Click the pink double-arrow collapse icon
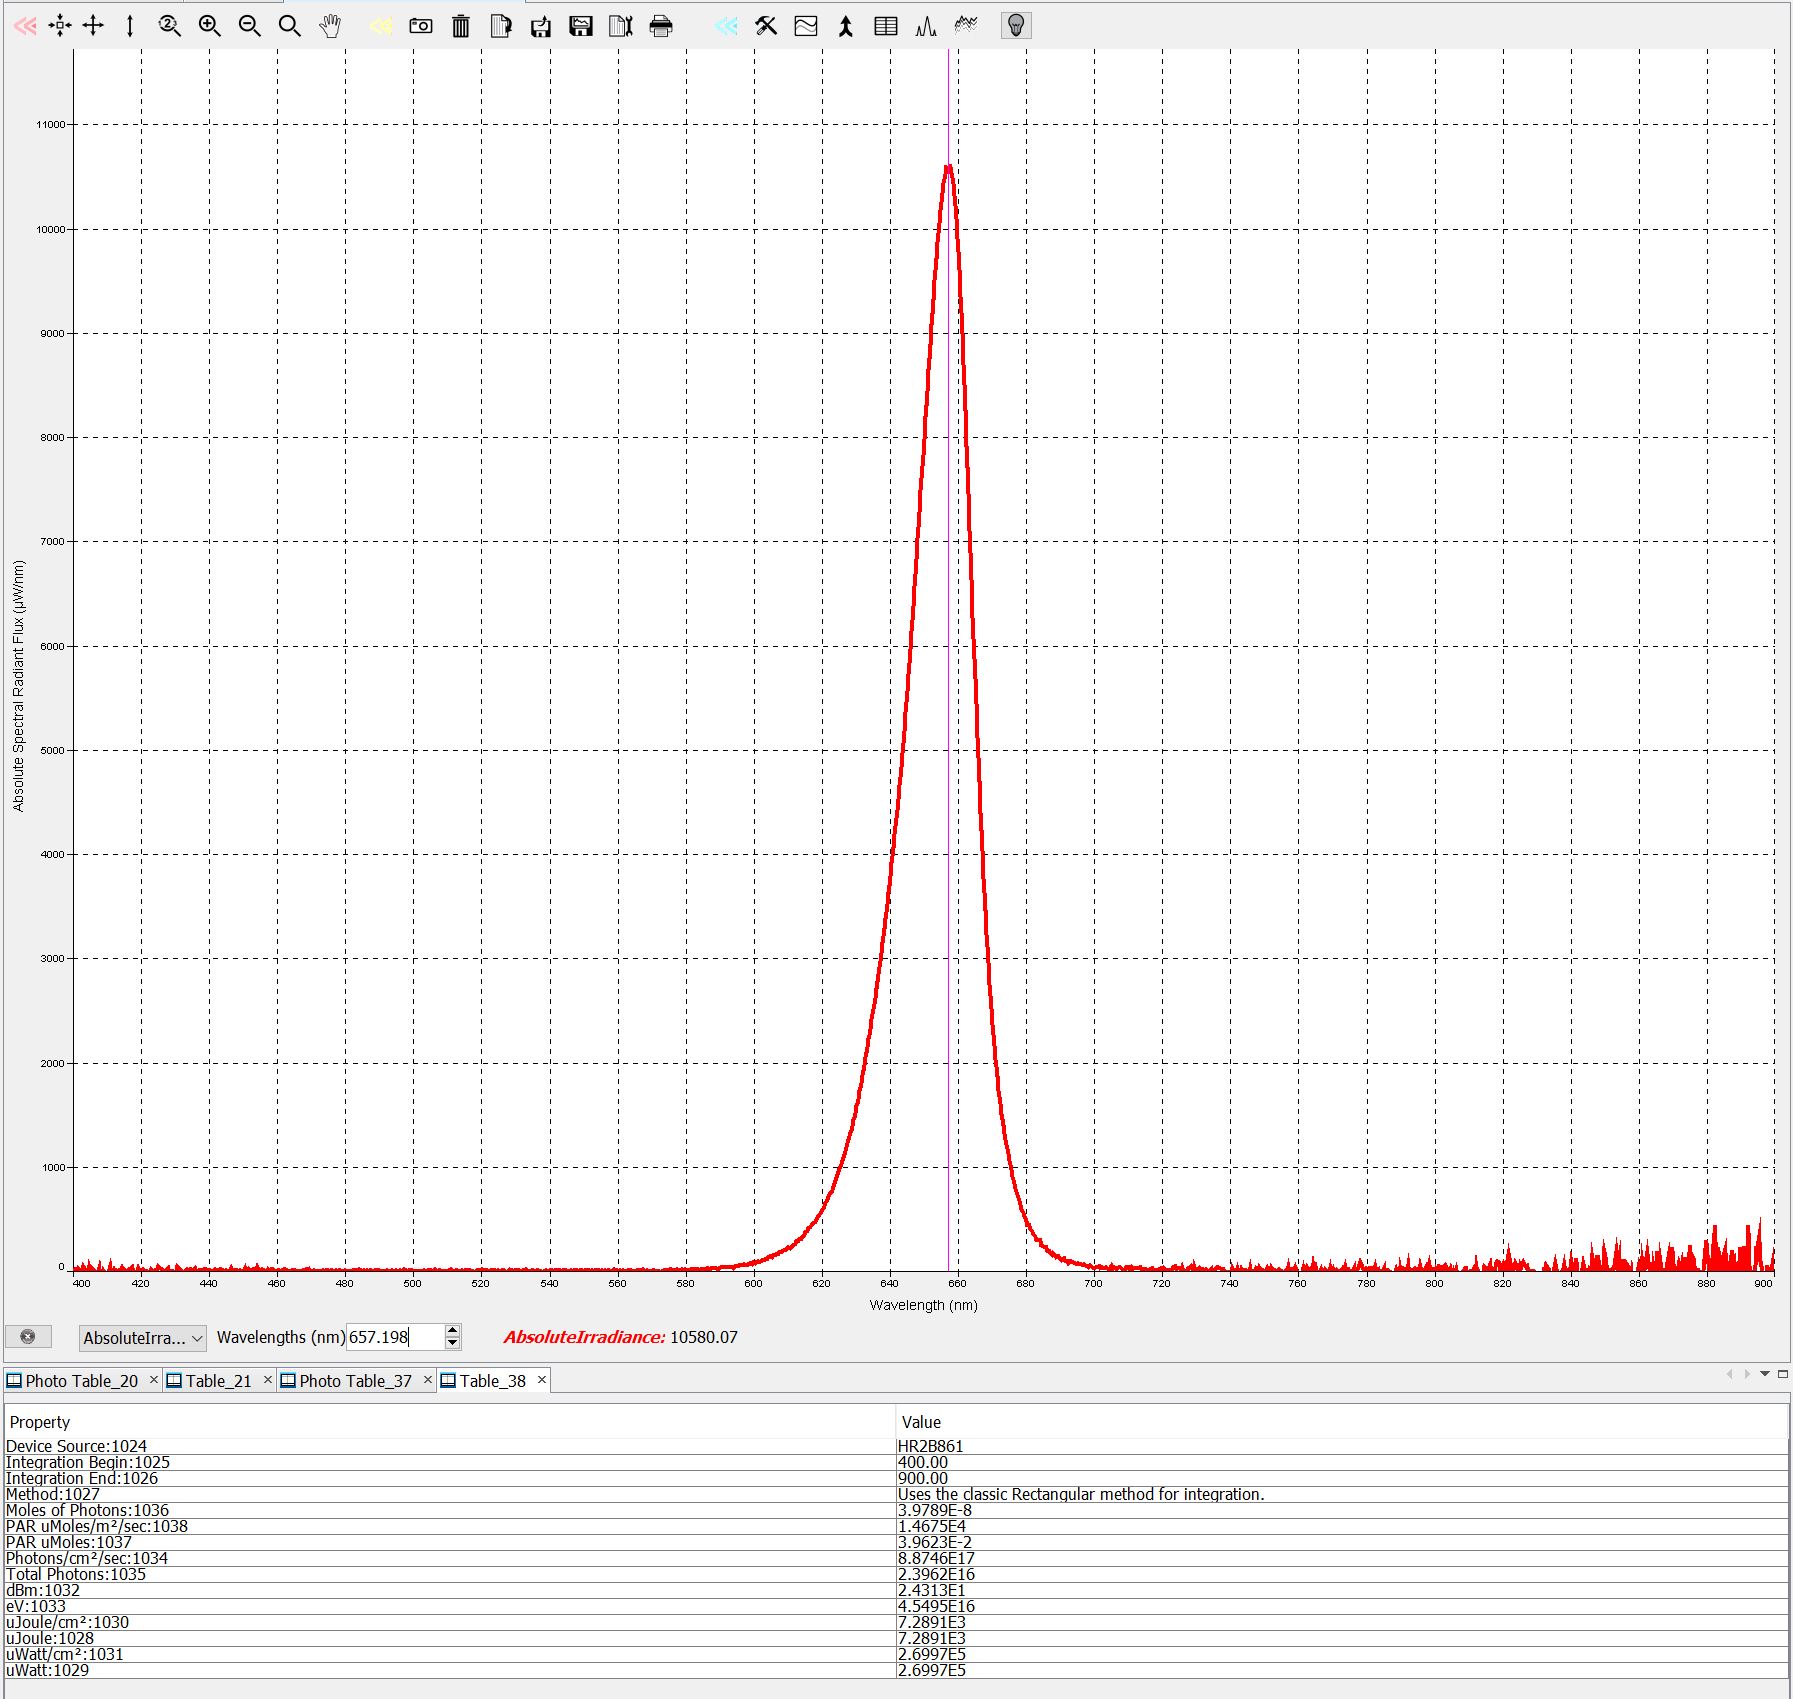This screenshot has width=1793, height=1699. 25,26
